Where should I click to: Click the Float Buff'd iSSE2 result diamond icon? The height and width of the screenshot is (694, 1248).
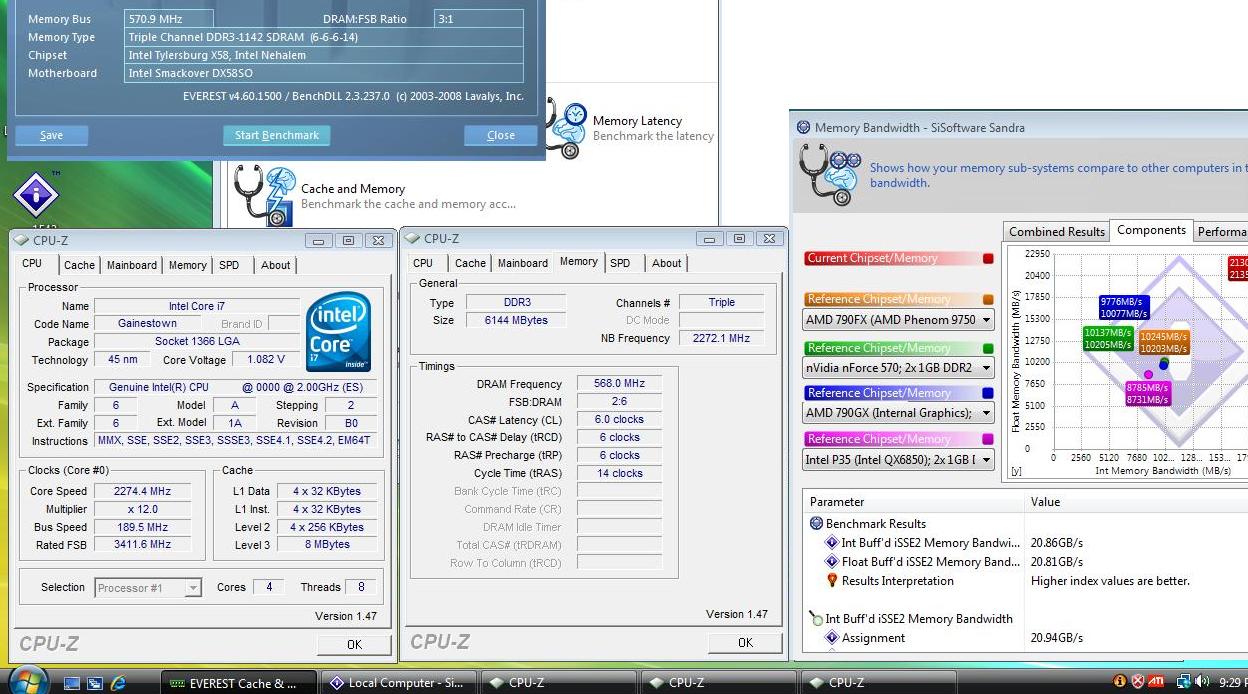tap(831, 562)
